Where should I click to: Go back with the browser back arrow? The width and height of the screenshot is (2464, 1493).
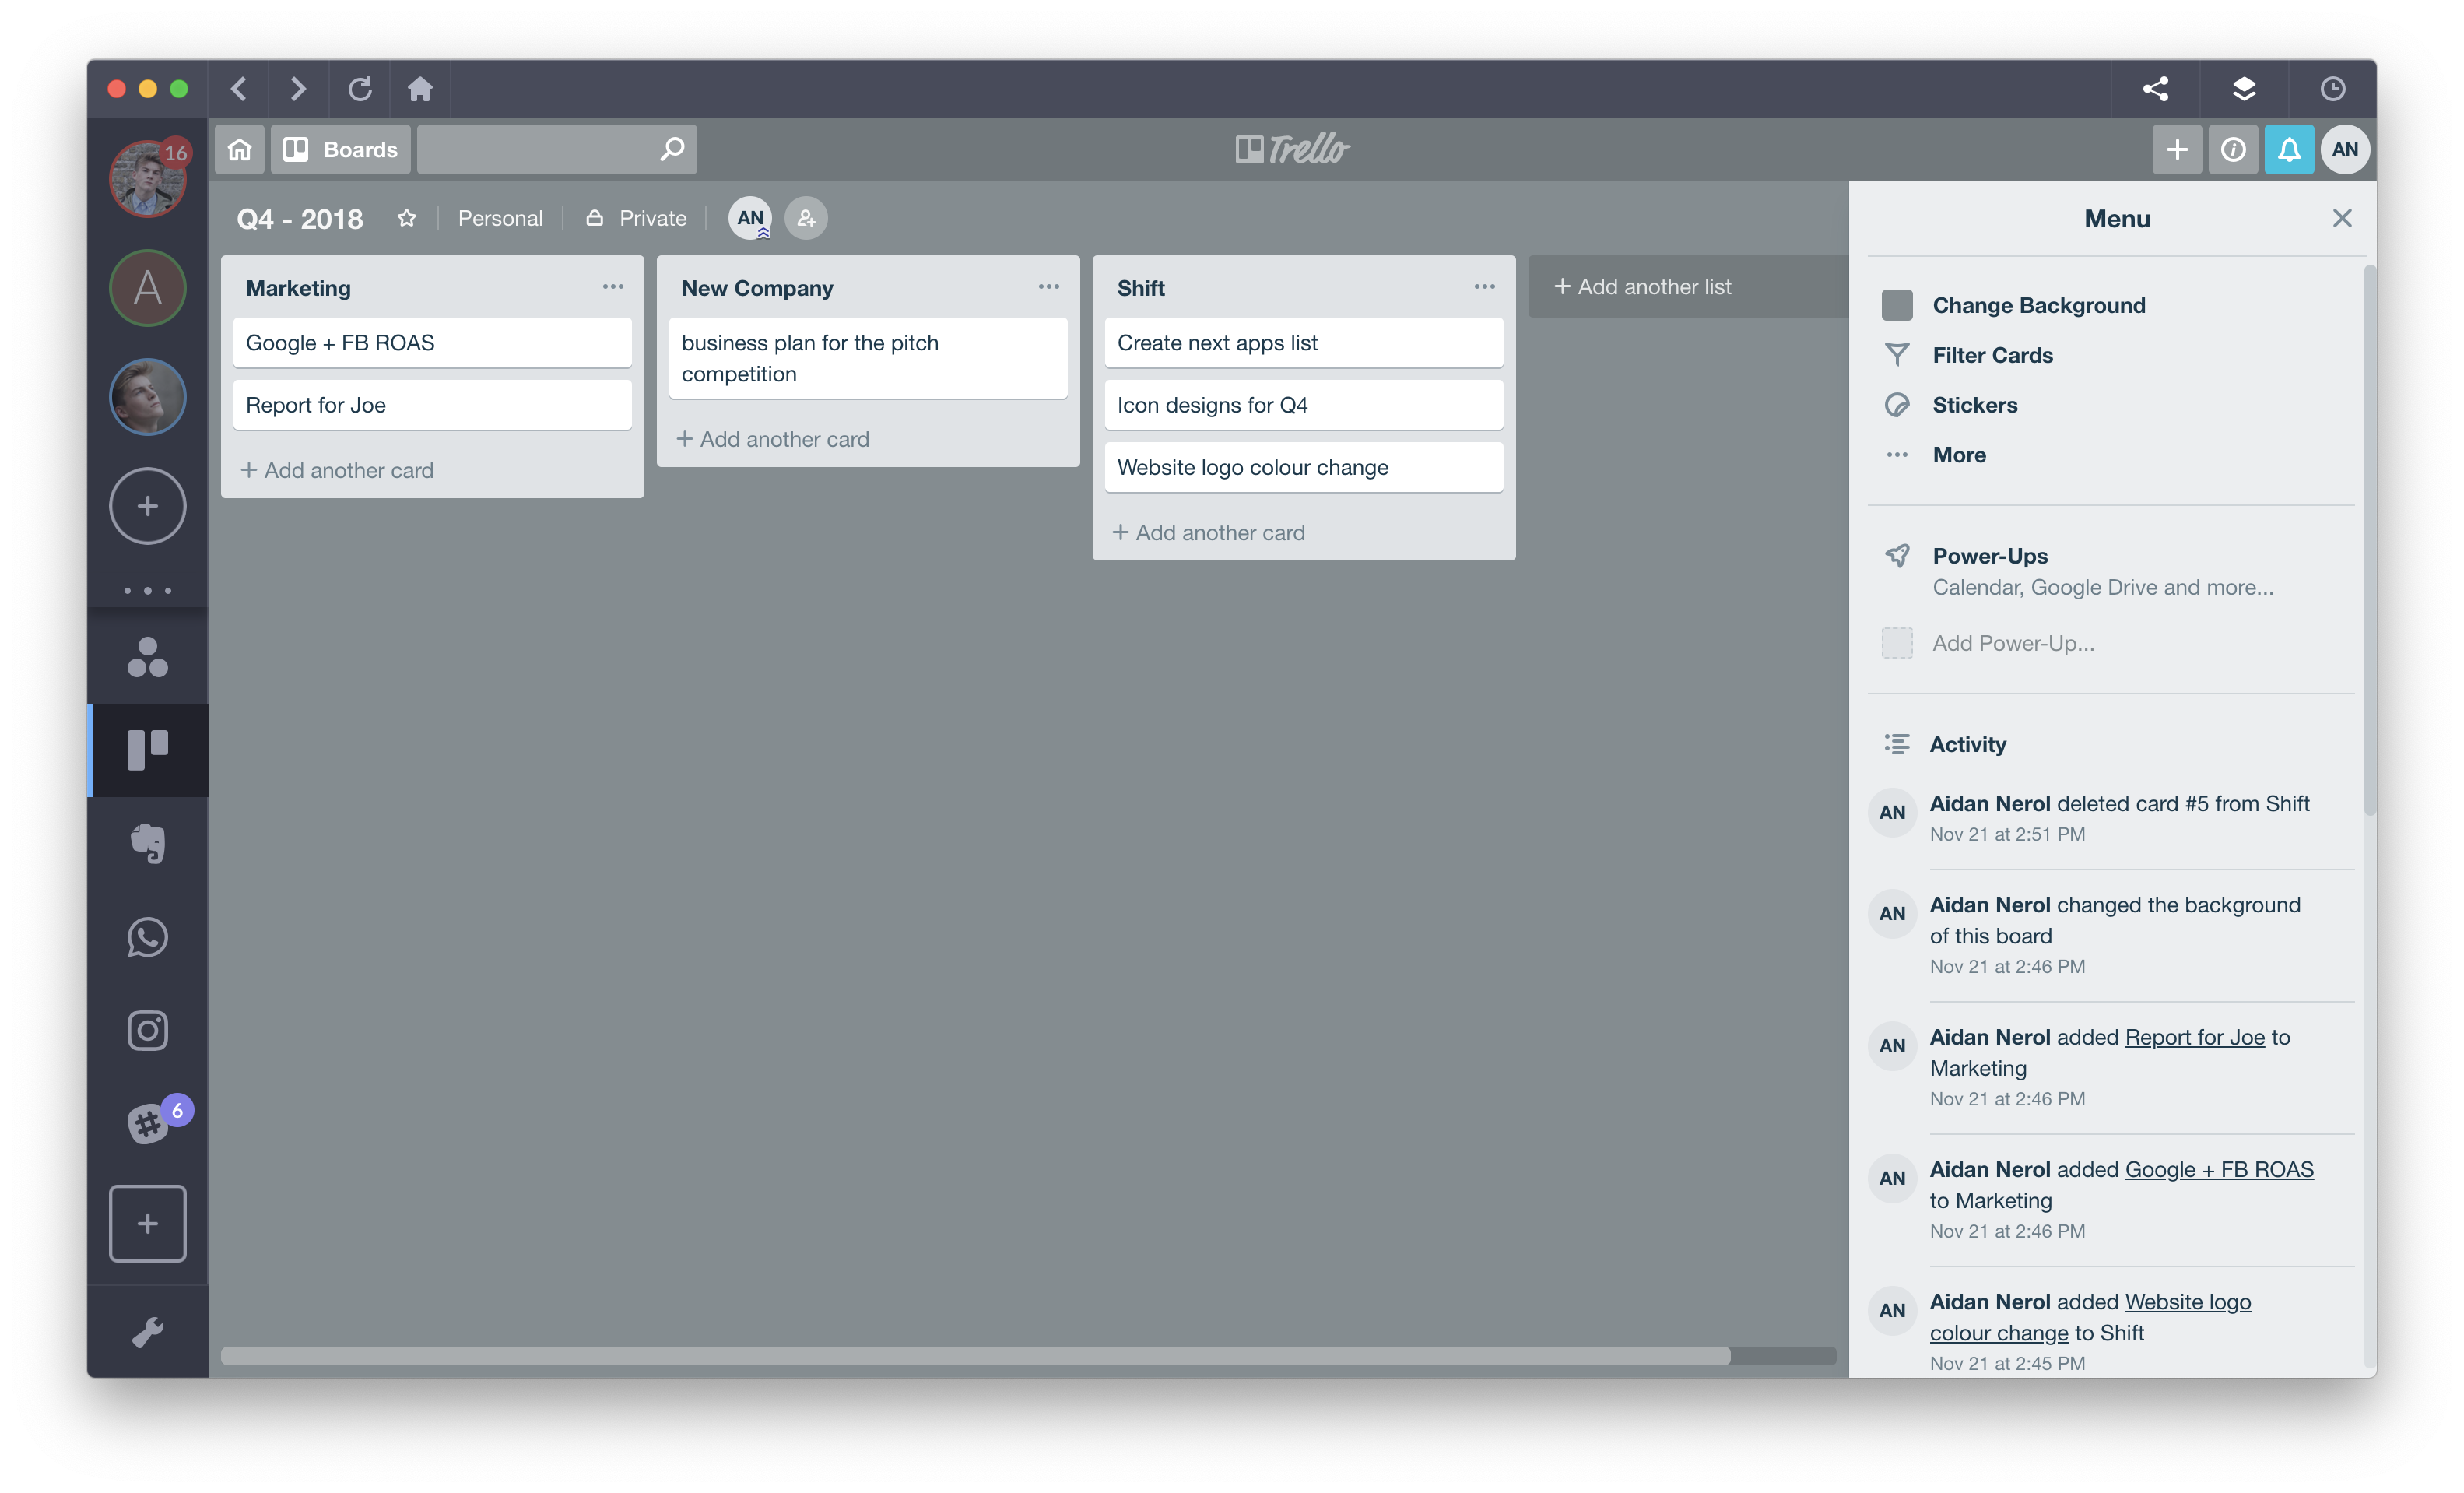click(x=239, y=89)
